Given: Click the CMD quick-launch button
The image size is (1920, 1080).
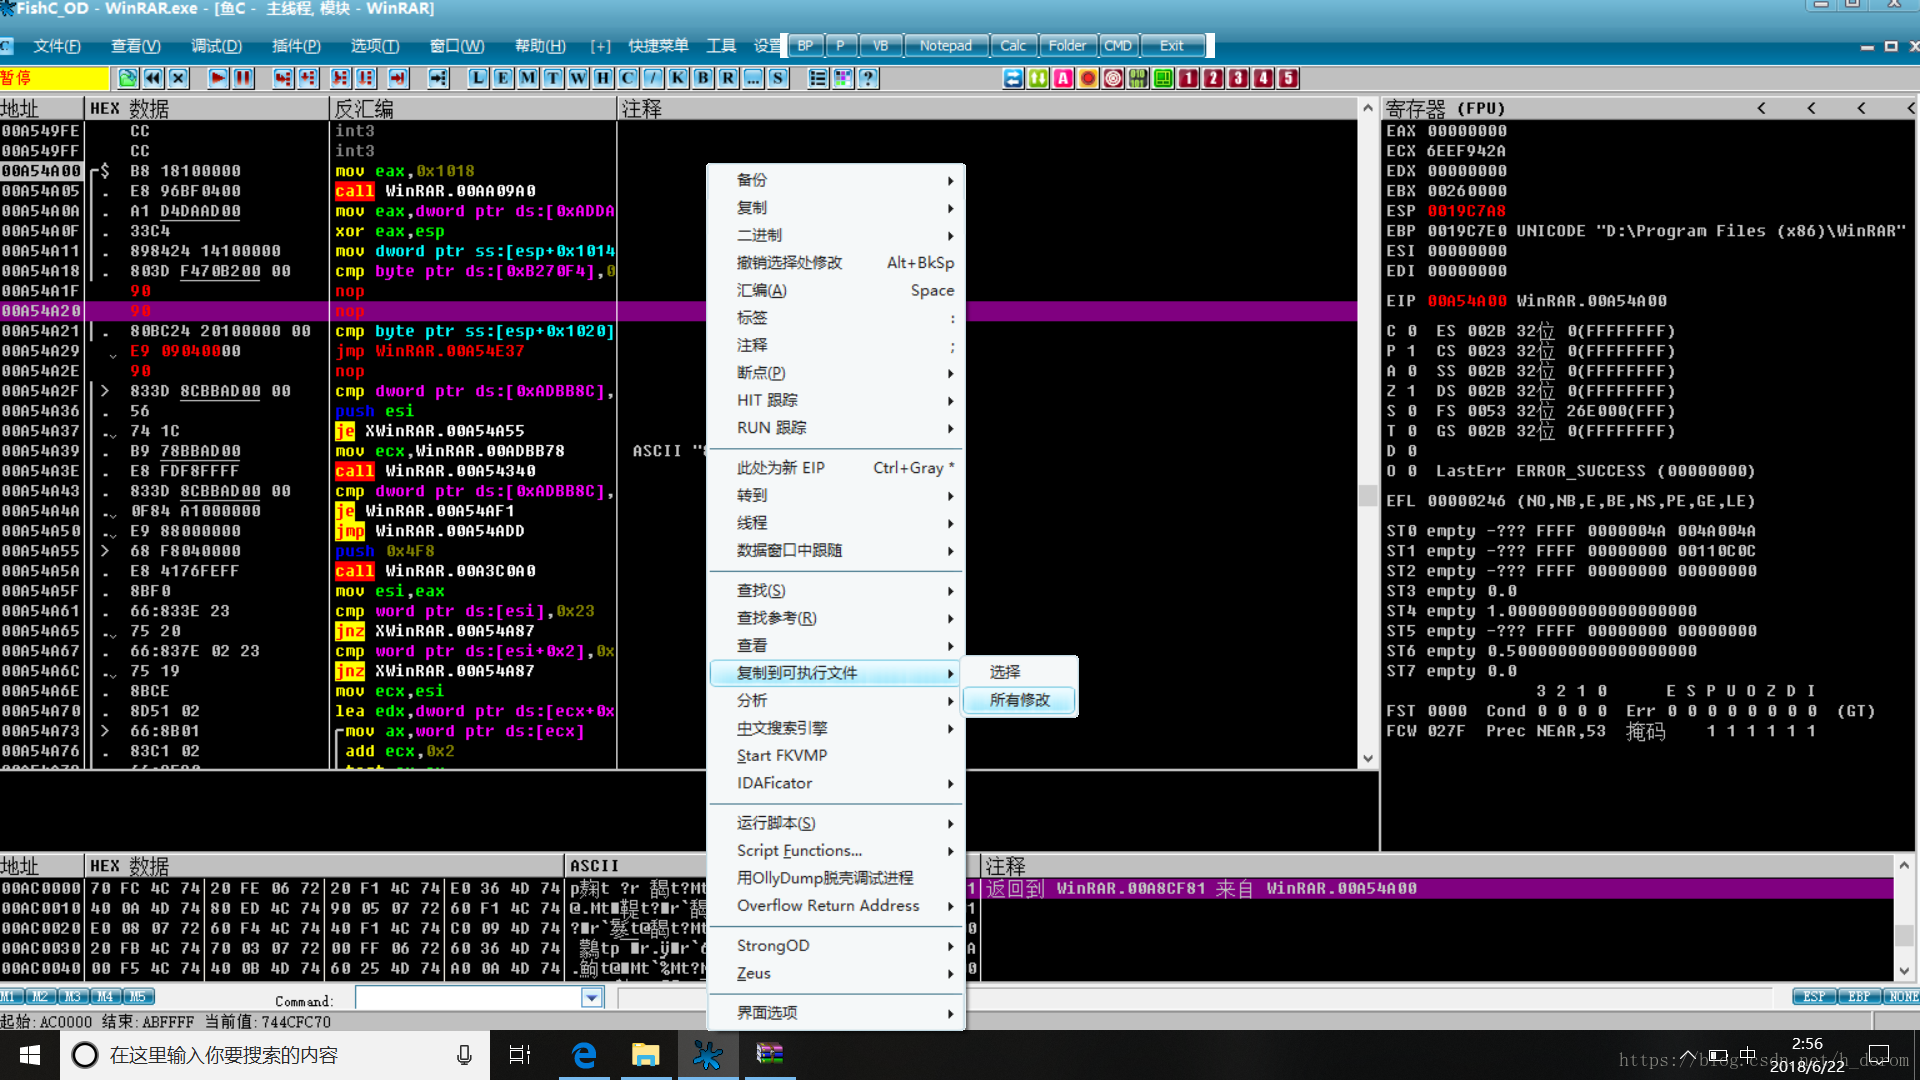Looking at the screenshot, I should [x=1118, y=46].
